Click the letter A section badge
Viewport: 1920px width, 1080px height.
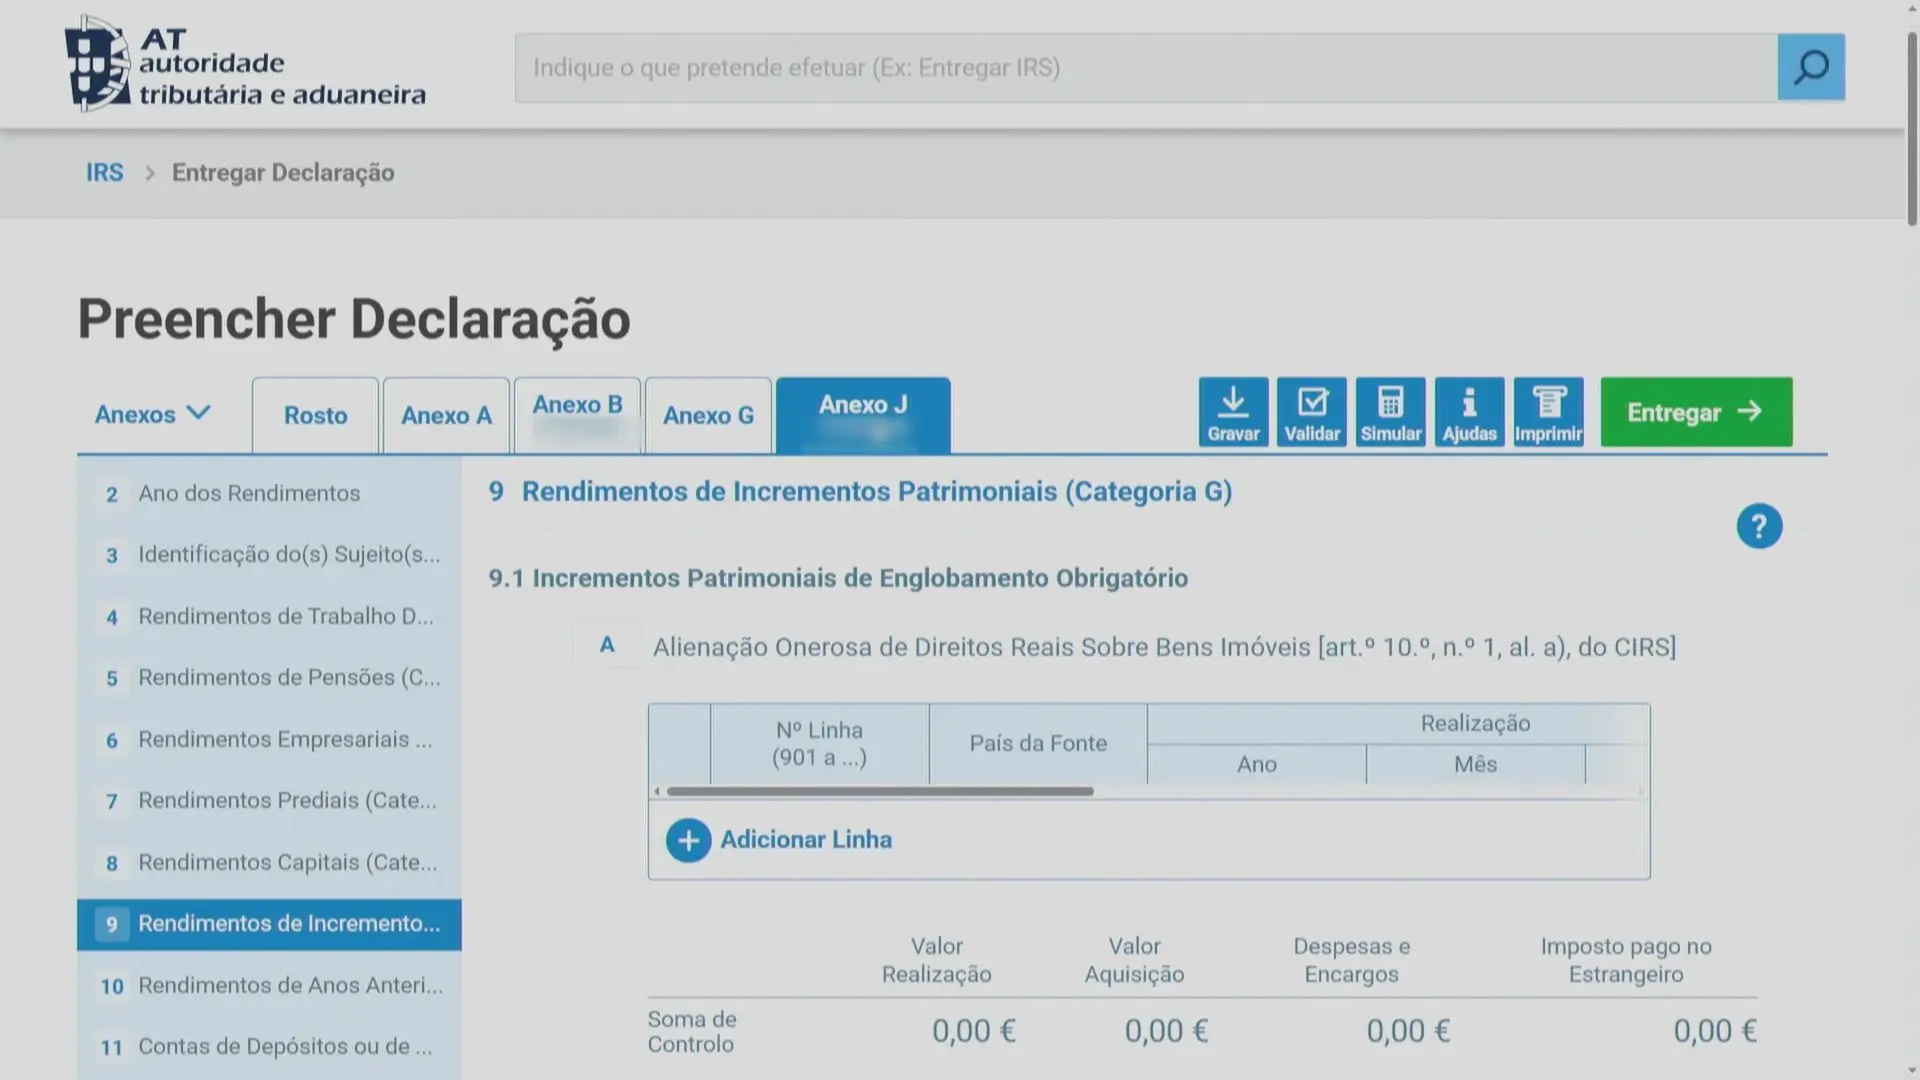(607, 645)
